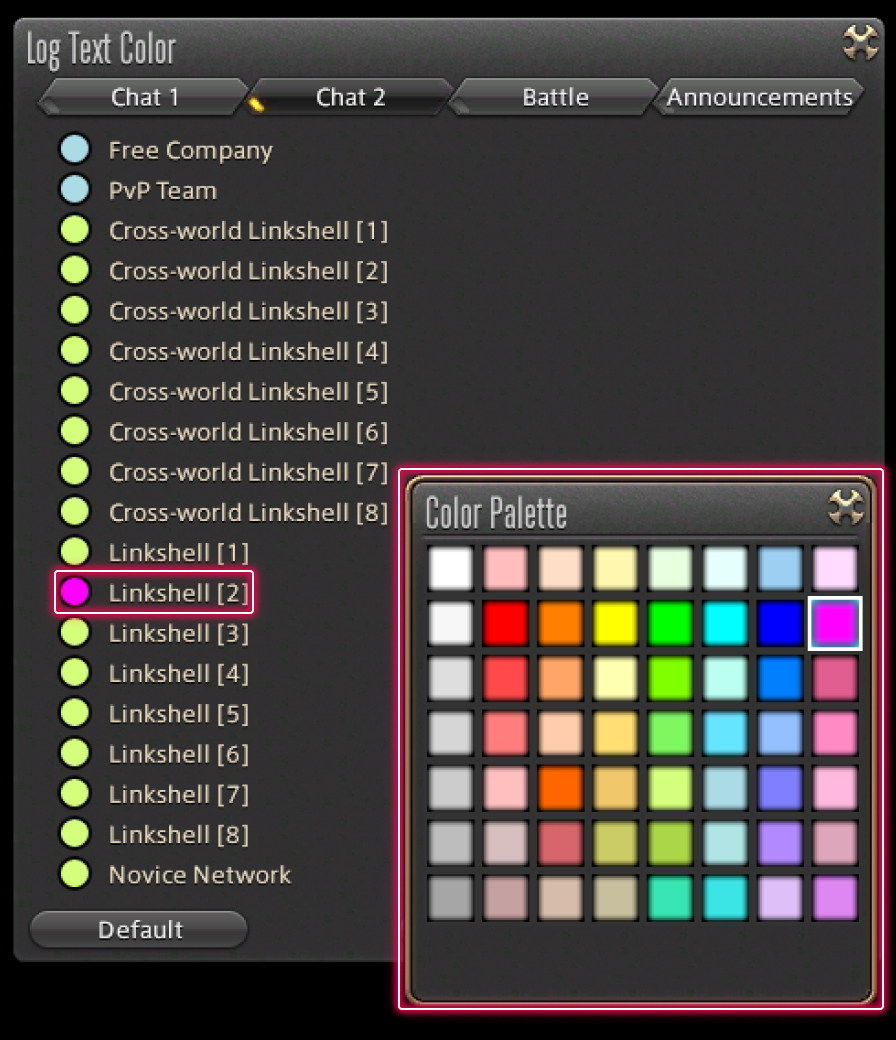Click the Cross-world Linkshell [5] color circle
896x1040 pixels.
click(x=75, y=391)
